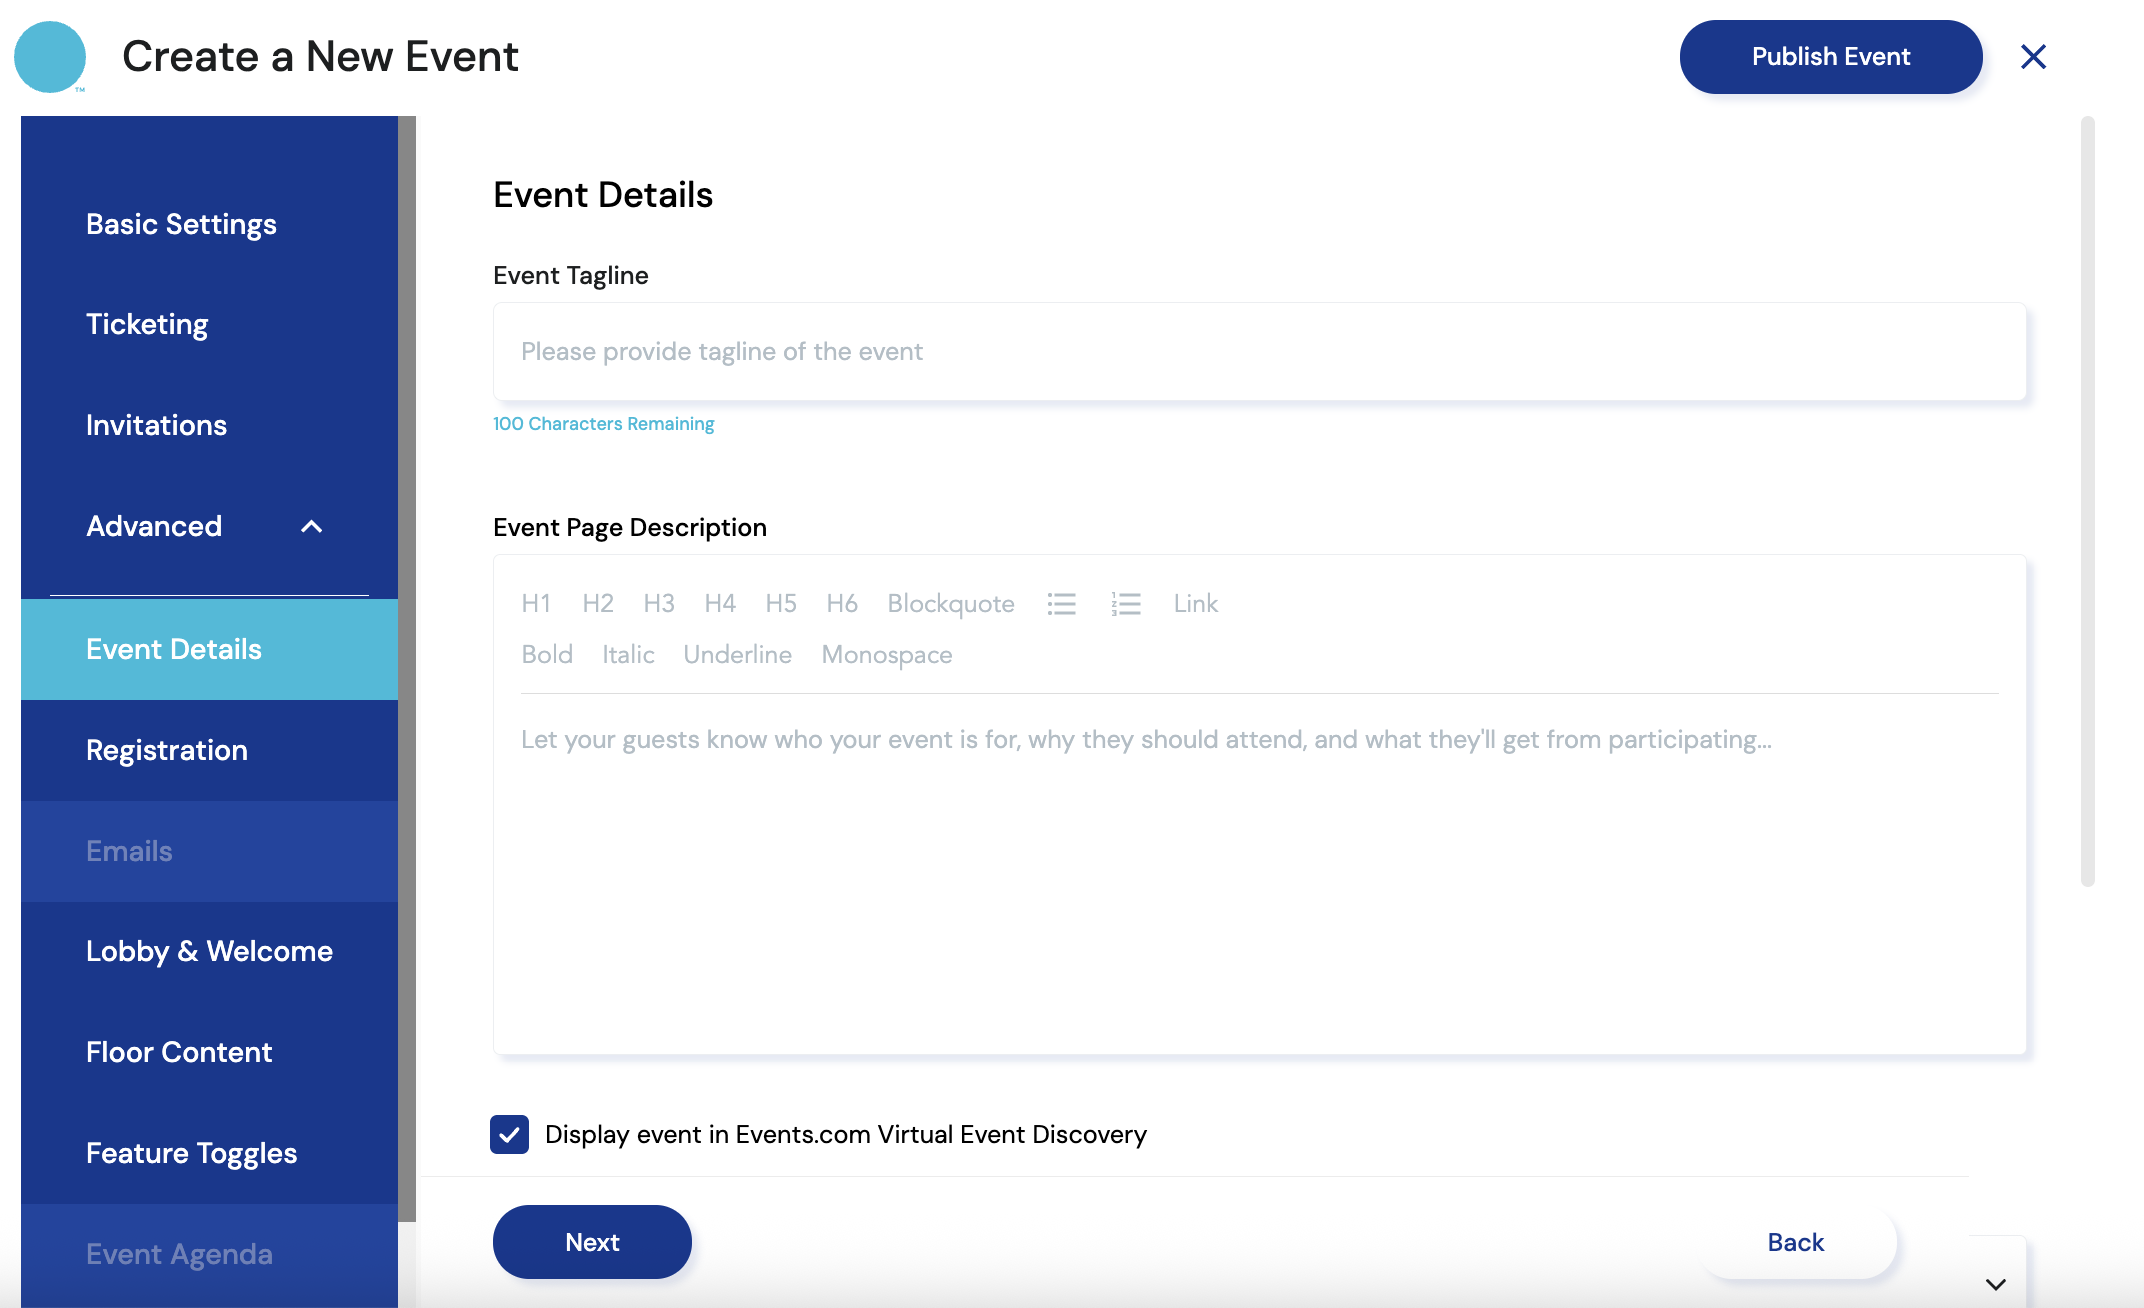Screen dimensions: 2144x1308
Task: Insert a bulleted list in description
Action: tap(1061, 604)
